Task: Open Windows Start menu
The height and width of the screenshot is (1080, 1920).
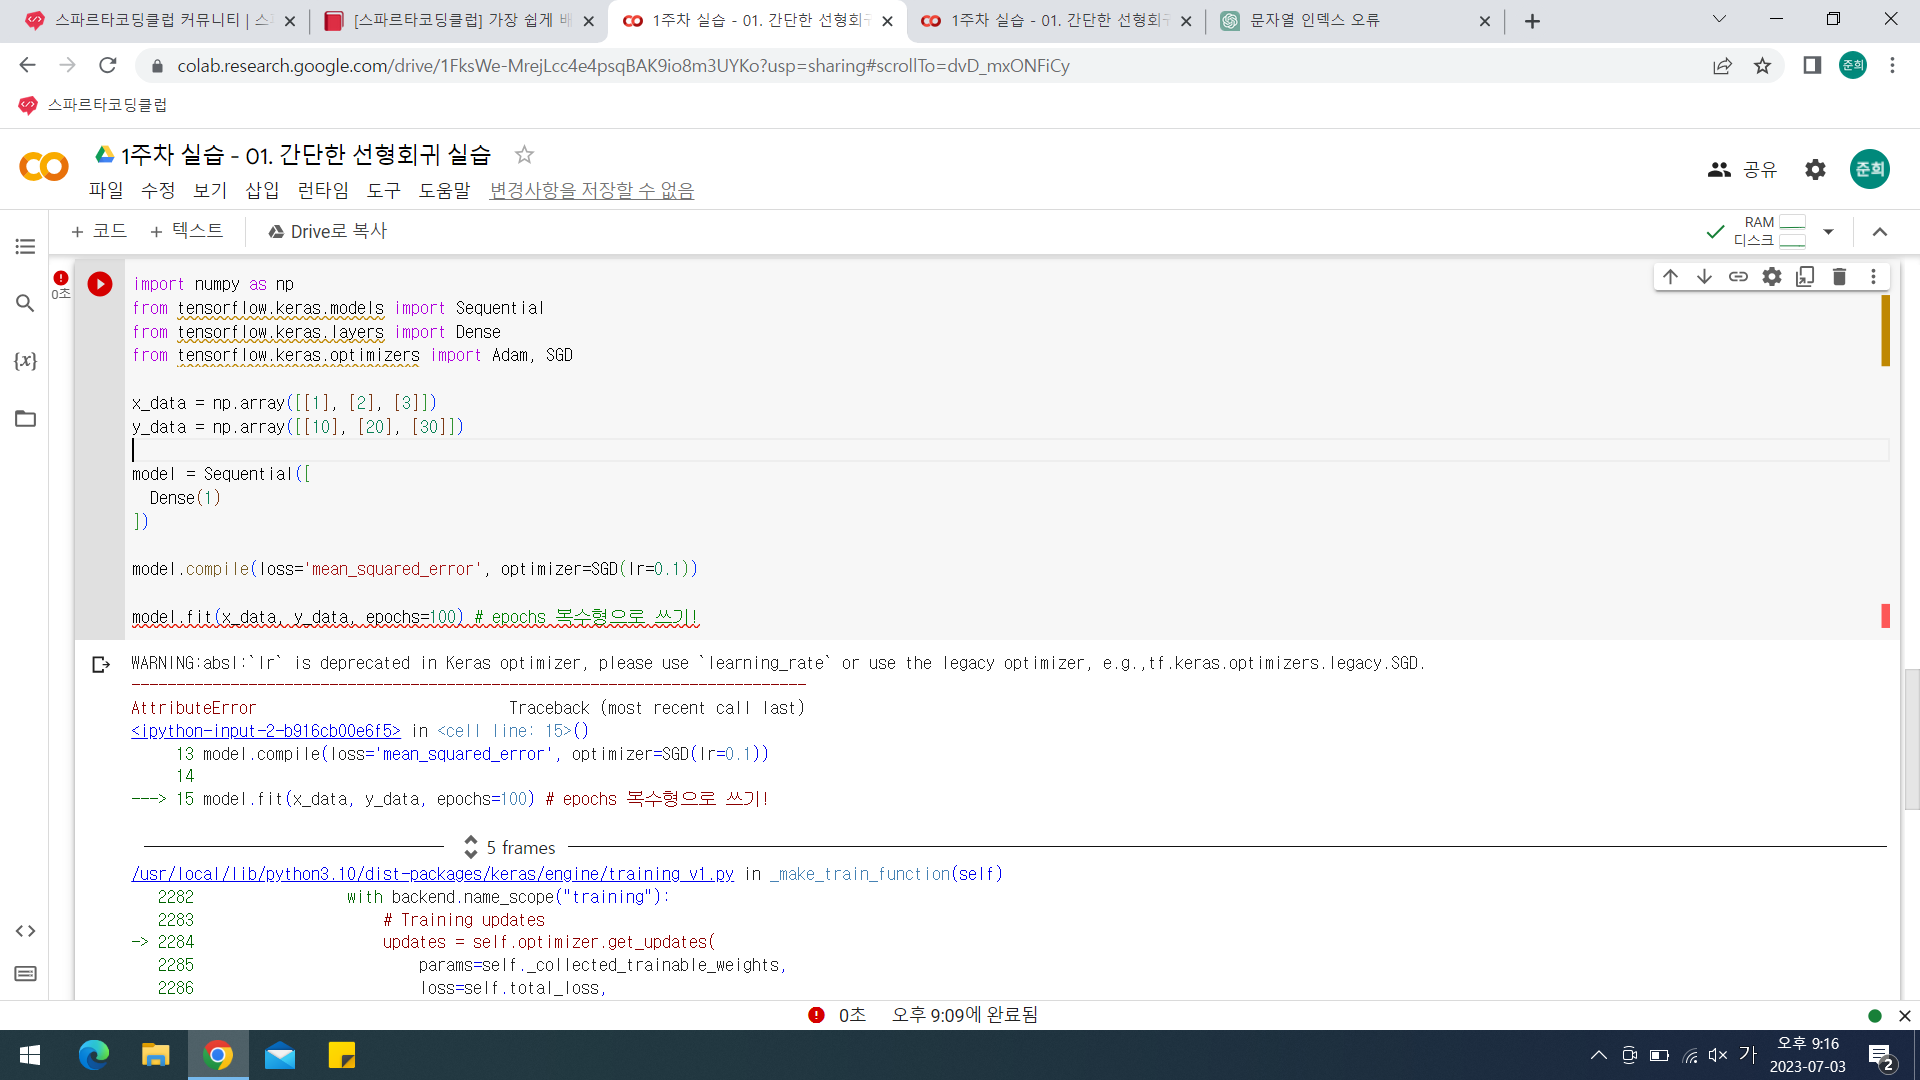Action: click(30, 1055)
